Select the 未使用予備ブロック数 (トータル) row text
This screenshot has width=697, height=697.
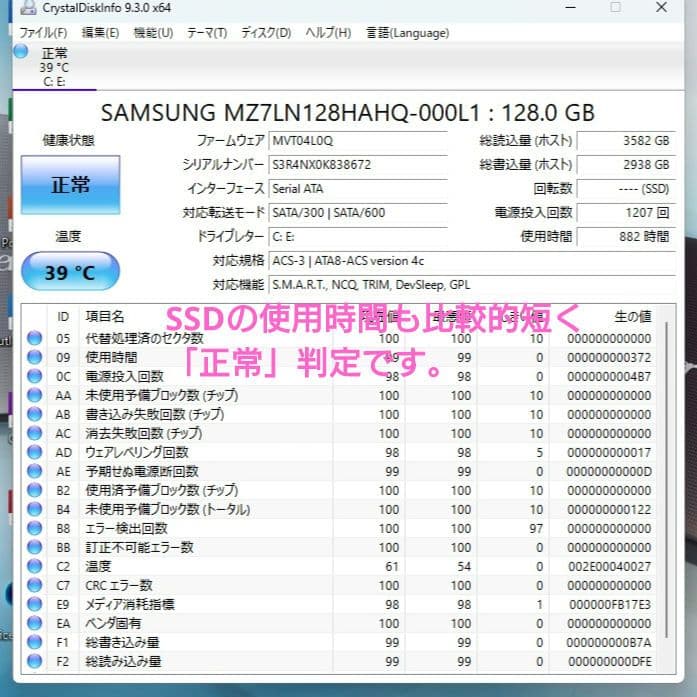tap(168, 509)
